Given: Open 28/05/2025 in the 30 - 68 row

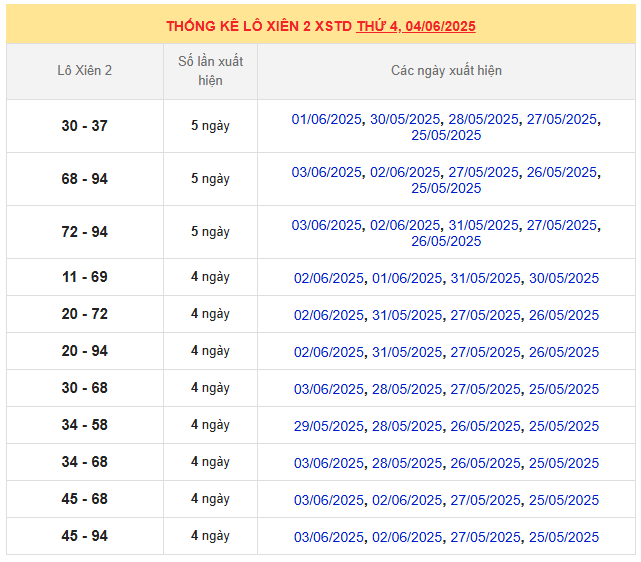Looking at the screenshot, I should [407, 389].
